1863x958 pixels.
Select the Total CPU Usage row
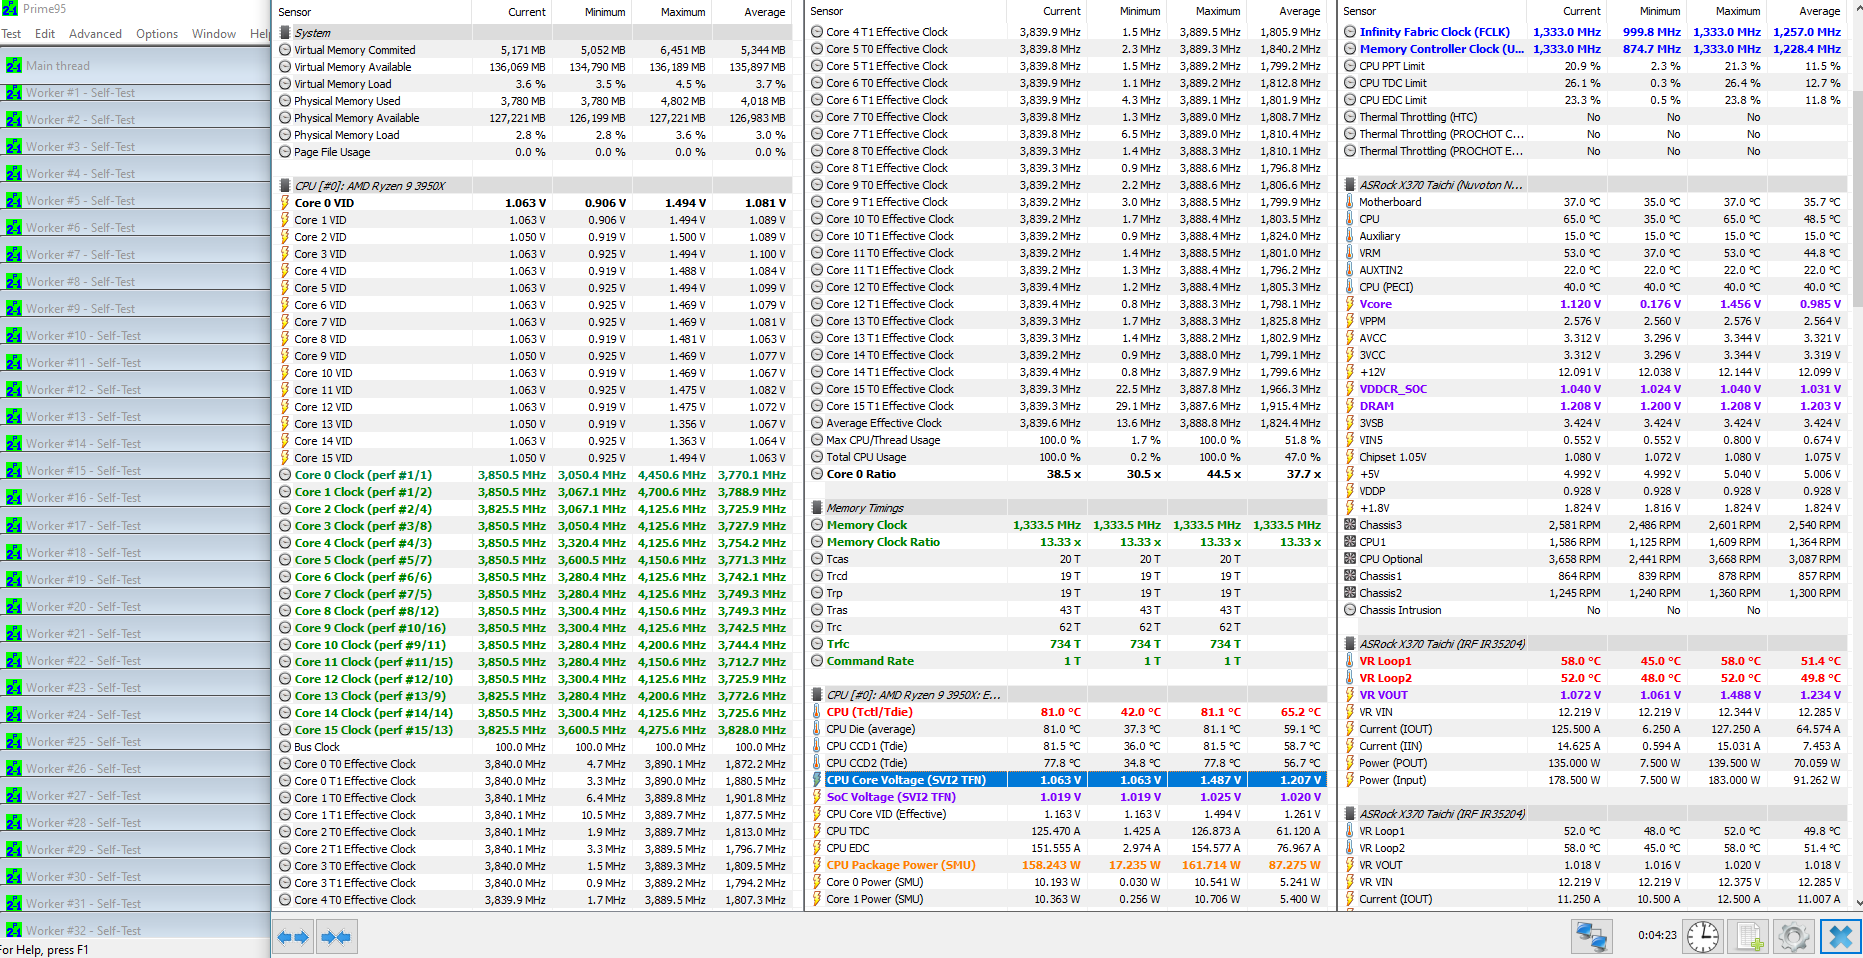pyautogui.click(x=1067, y=457)
